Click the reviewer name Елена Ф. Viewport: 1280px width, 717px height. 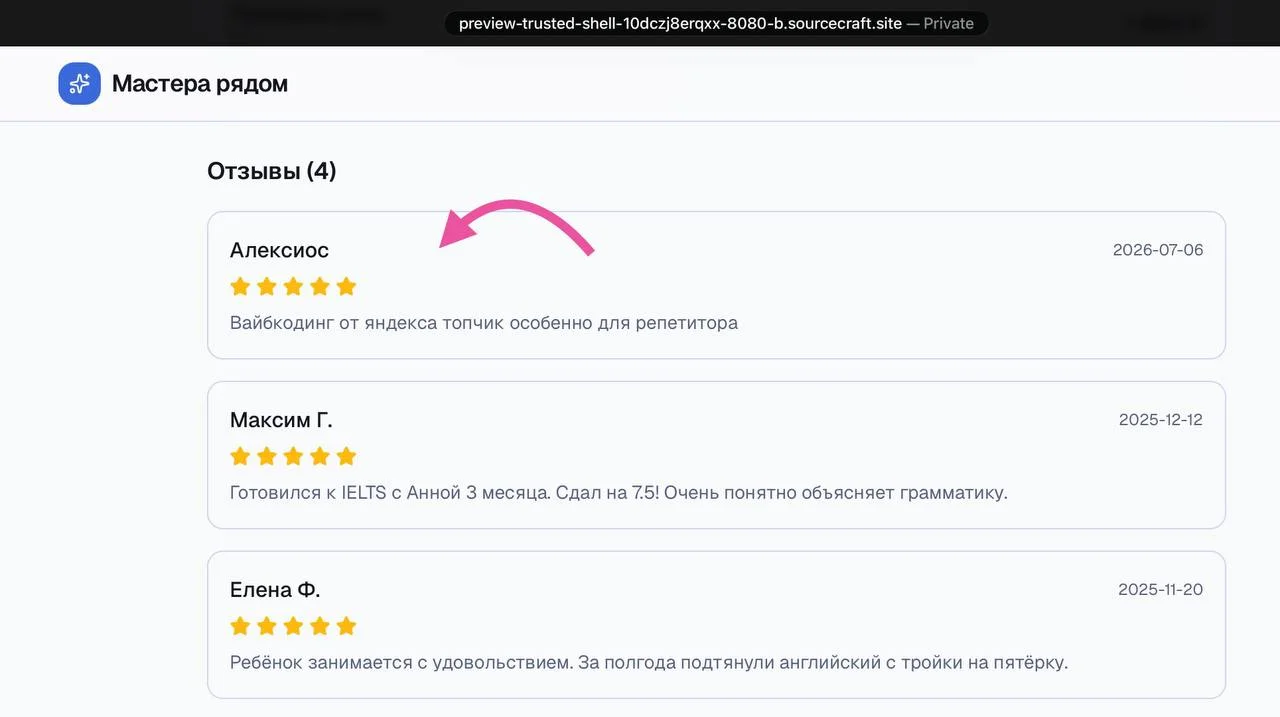[275, 590]
